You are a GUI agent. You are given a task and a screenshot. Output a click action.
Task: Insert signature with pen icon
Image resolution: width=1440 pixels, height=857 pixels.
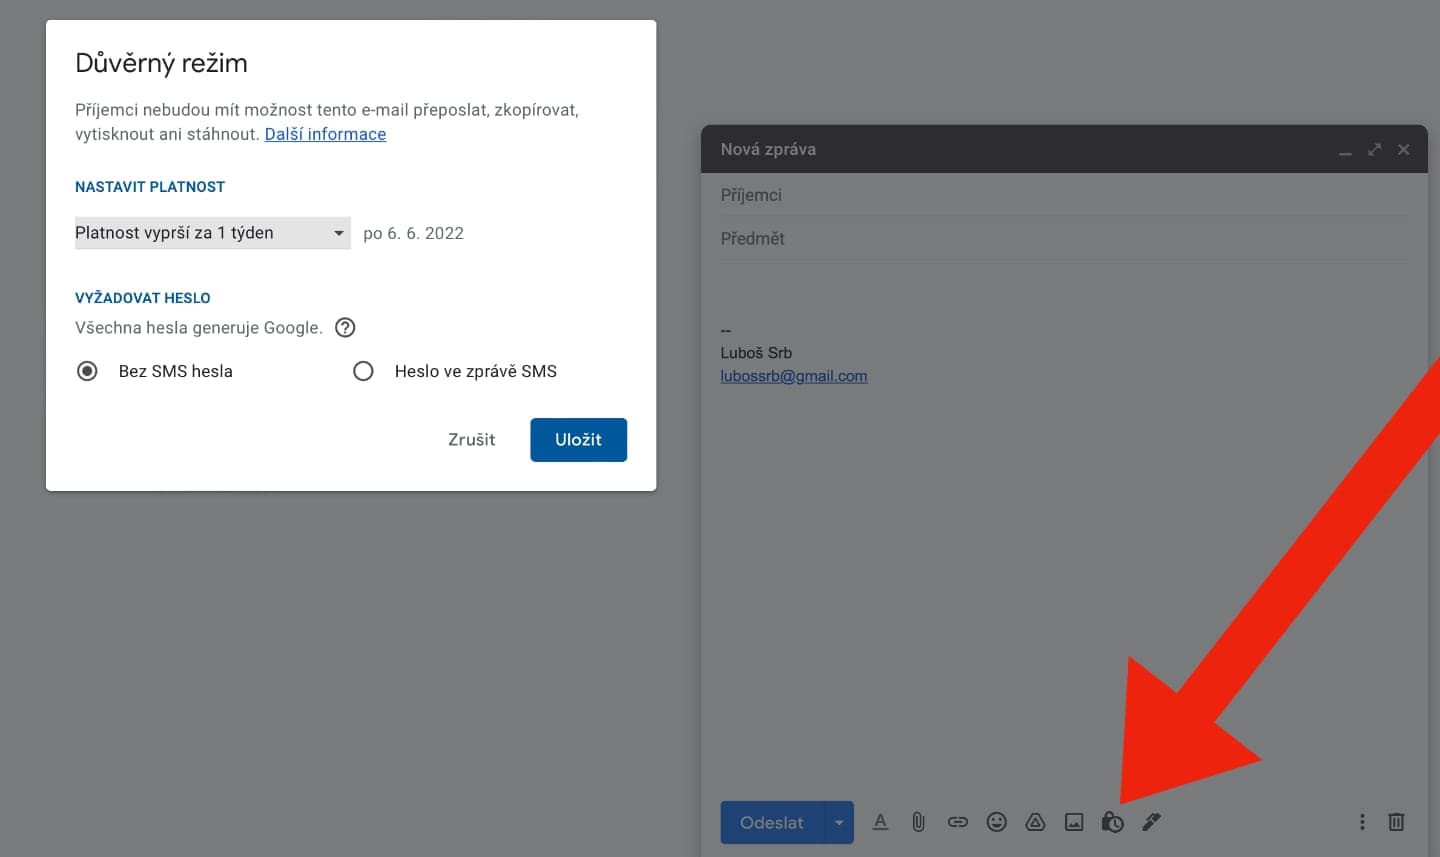click(1151, 822)
